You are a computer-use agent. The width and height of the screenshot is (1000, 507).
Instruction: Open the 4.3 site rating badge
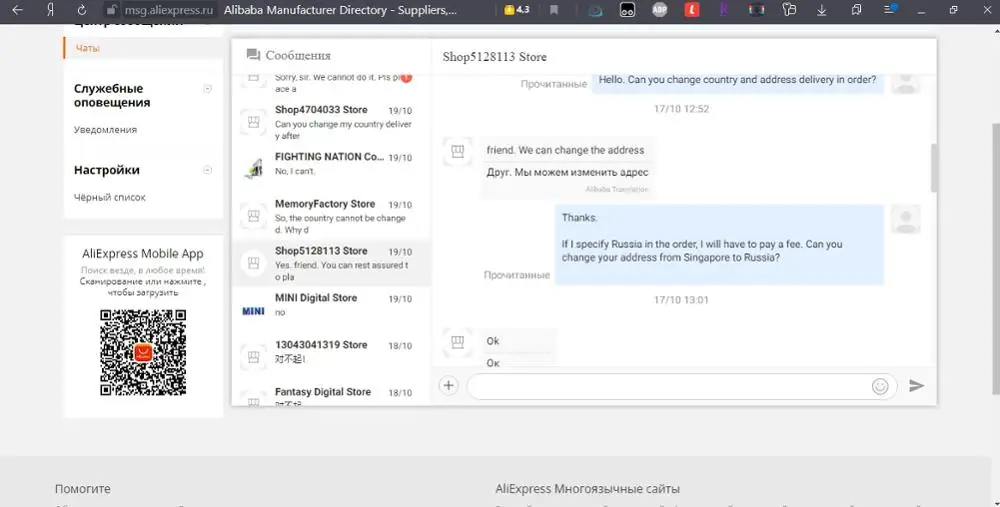pyautogui.click(x=517, y=10)
